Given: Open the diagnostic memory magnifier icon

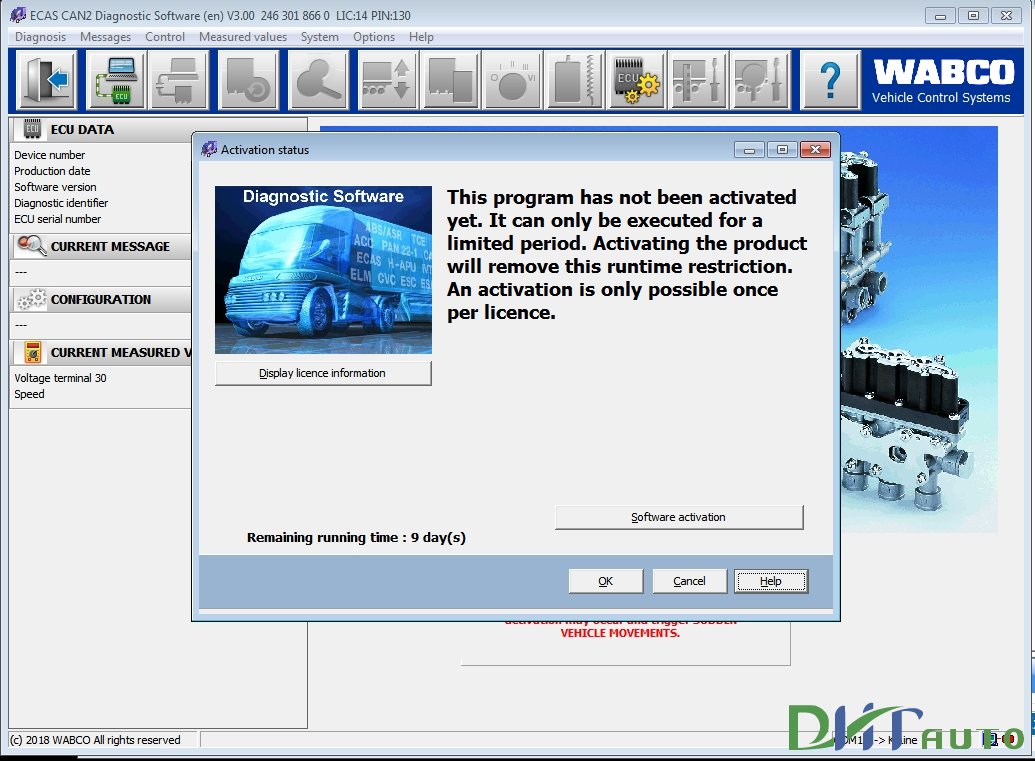Looking at the screenshot, I should tap(318, 79).
